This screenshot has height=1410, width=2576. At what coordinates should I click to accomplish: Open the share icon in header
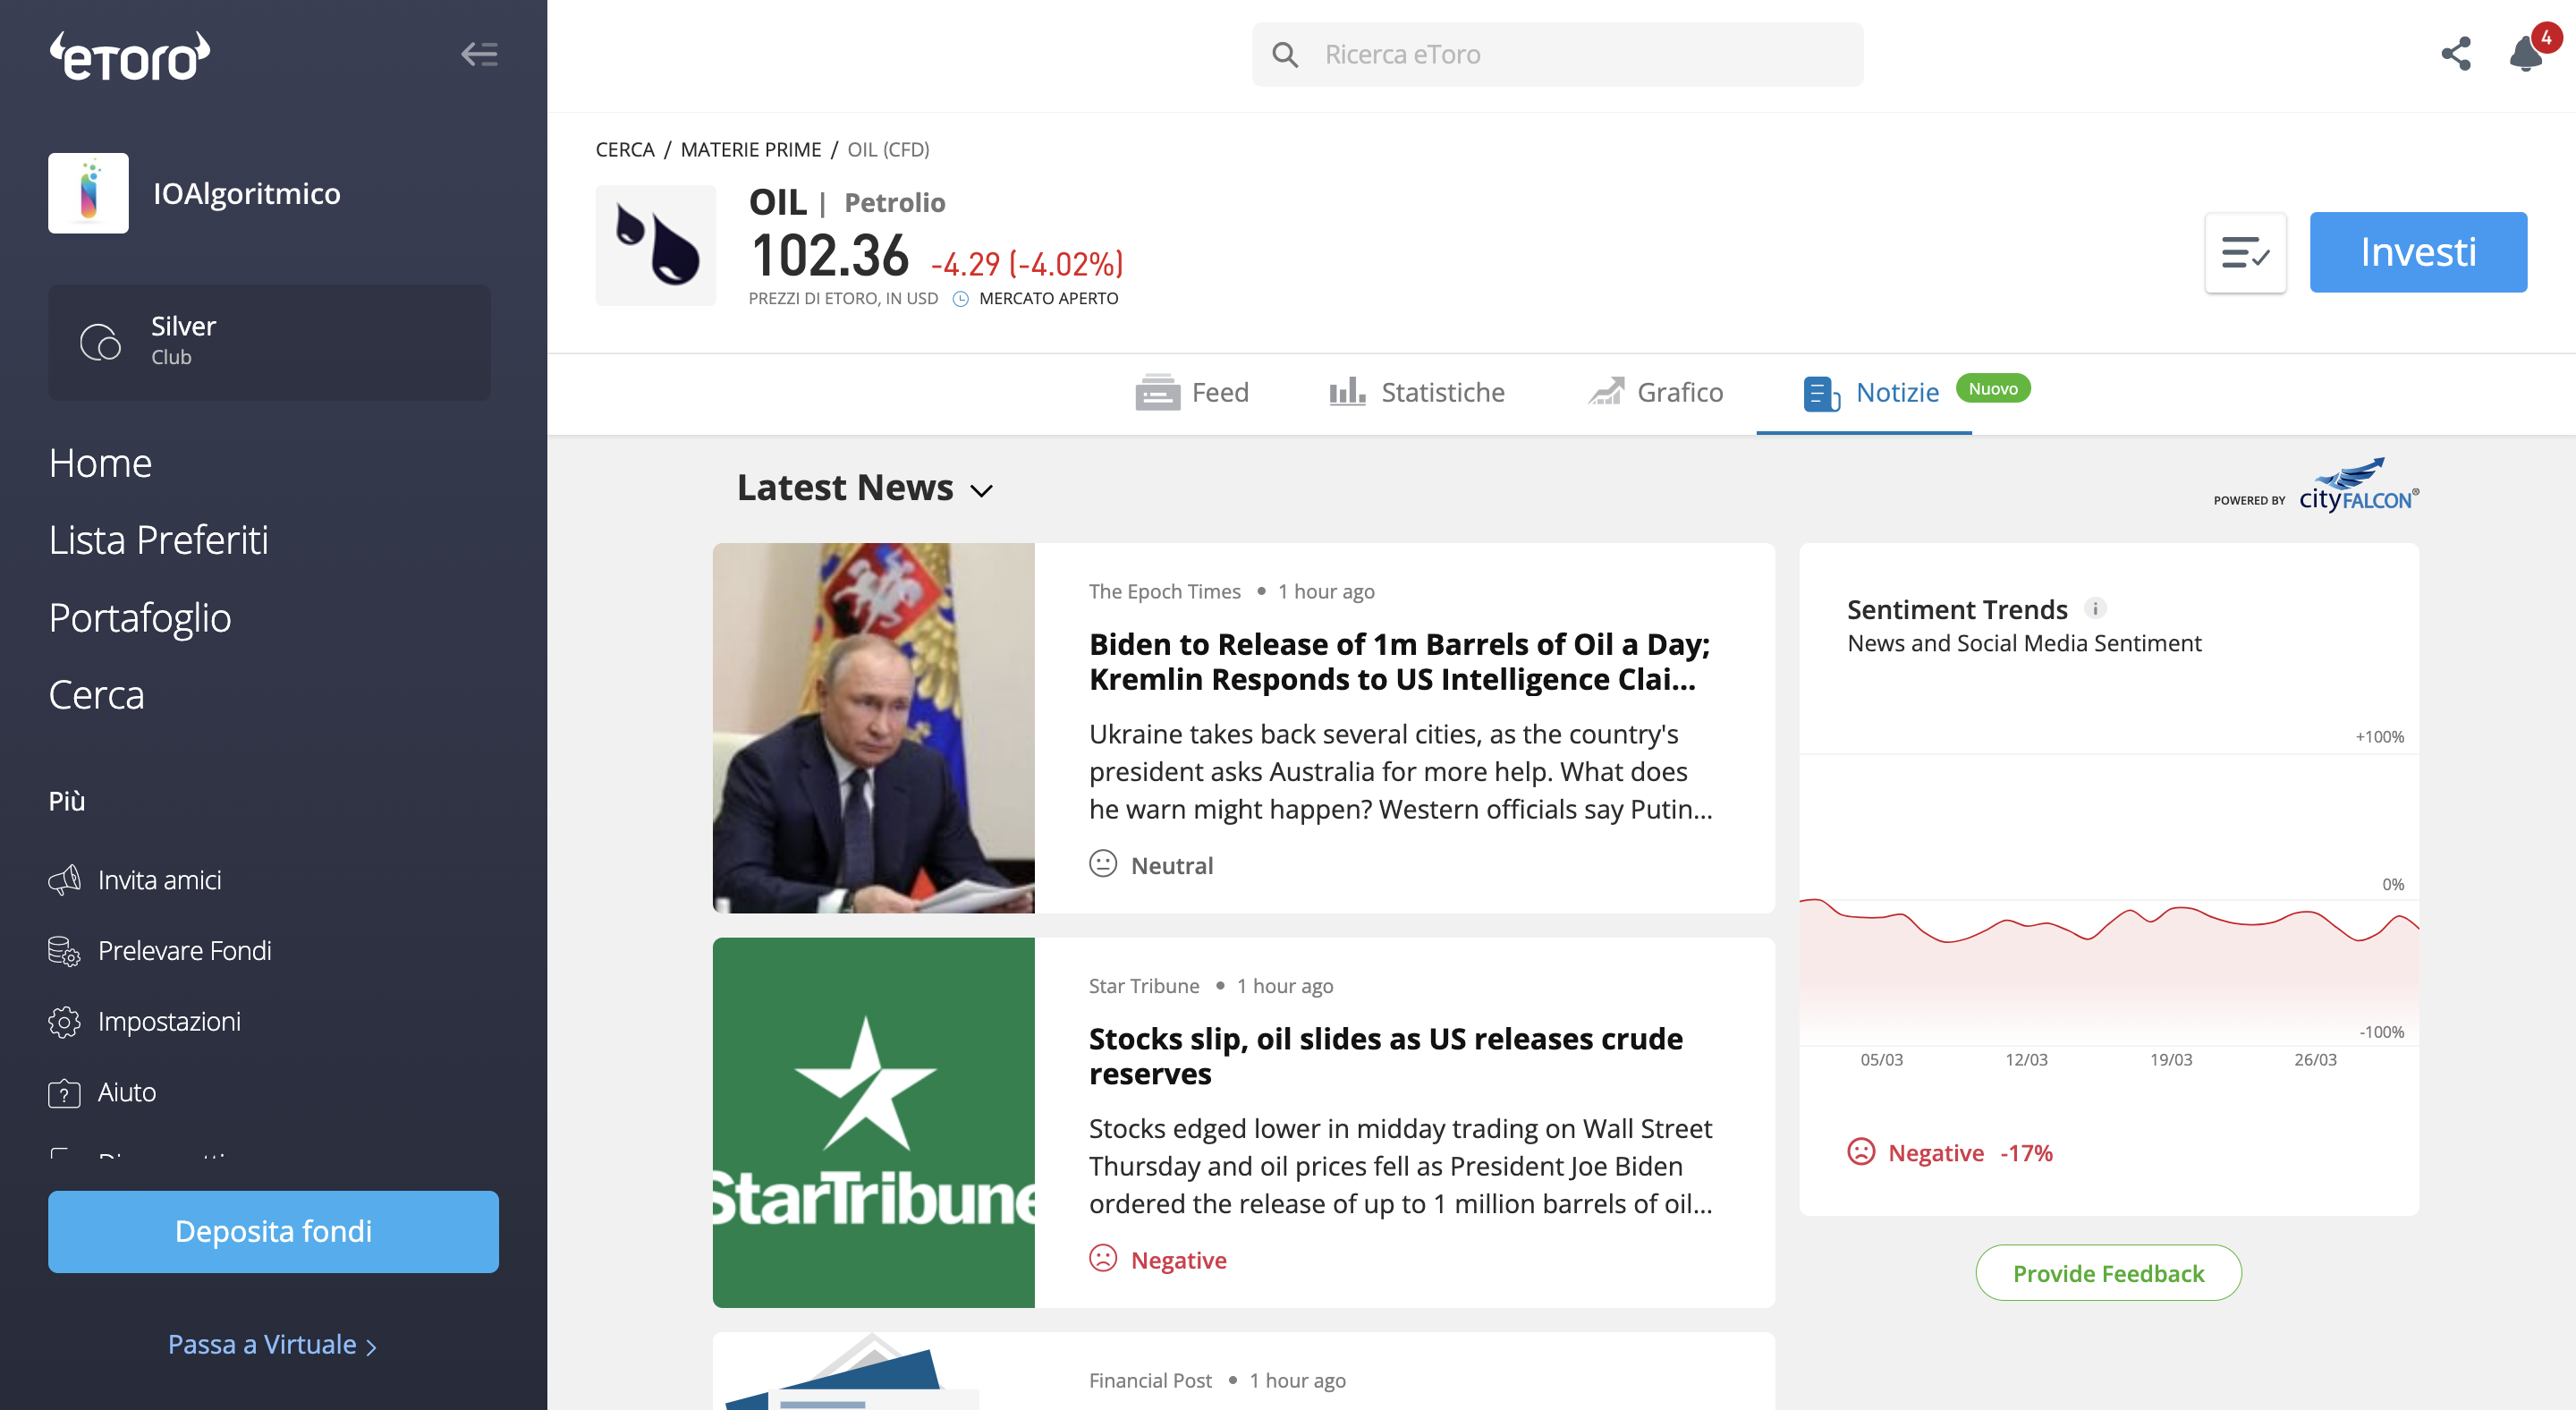click(2455, 54)
